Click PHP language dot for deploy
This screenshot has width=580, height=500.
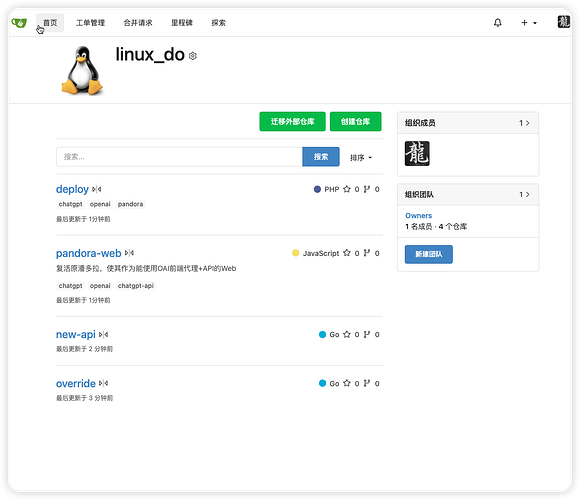click(x=317, y=189)
